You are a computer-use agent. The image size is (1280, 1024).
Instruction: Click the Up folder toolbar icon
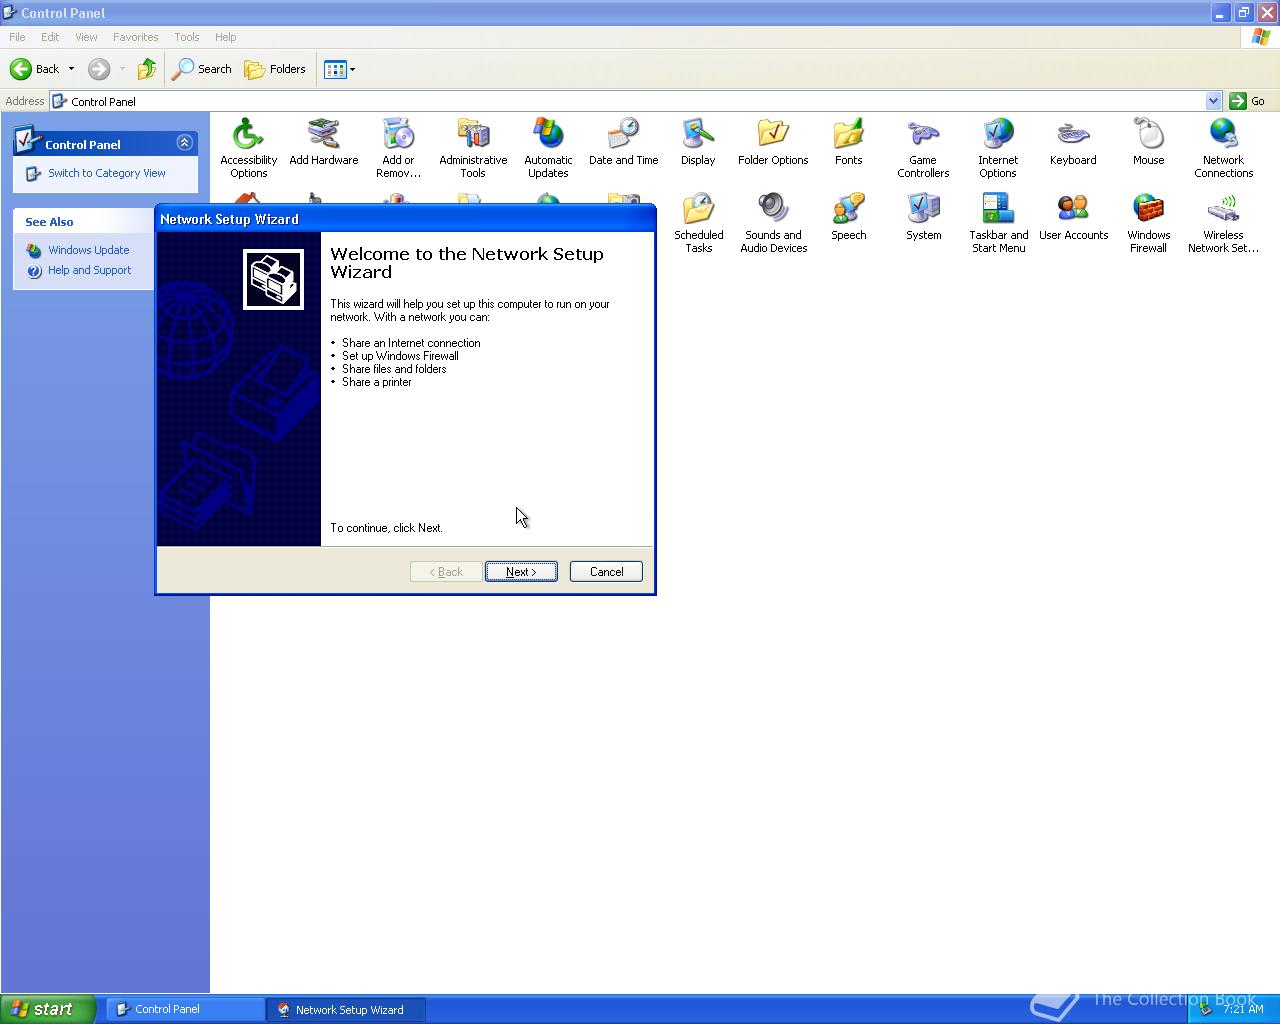[x=147, y=69]
